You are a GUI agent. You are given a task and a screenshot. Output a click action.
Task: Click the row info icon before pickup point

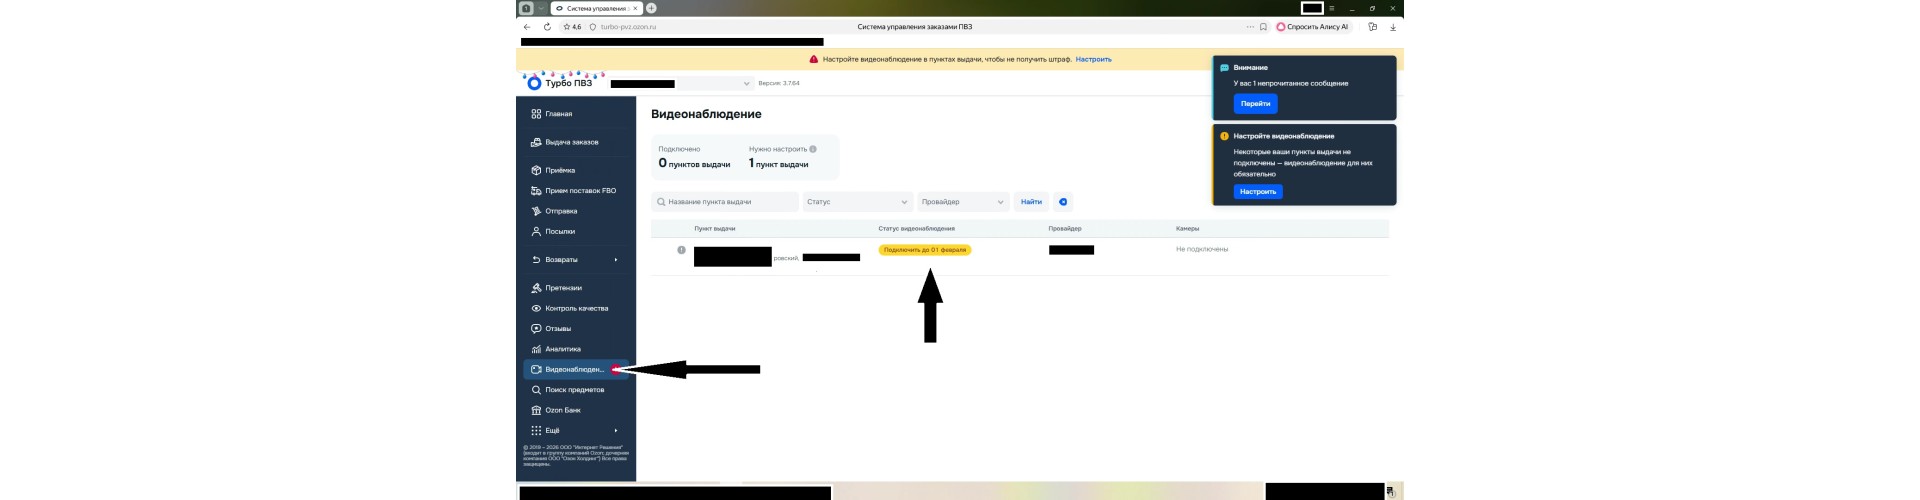click(x=681, y=250)
